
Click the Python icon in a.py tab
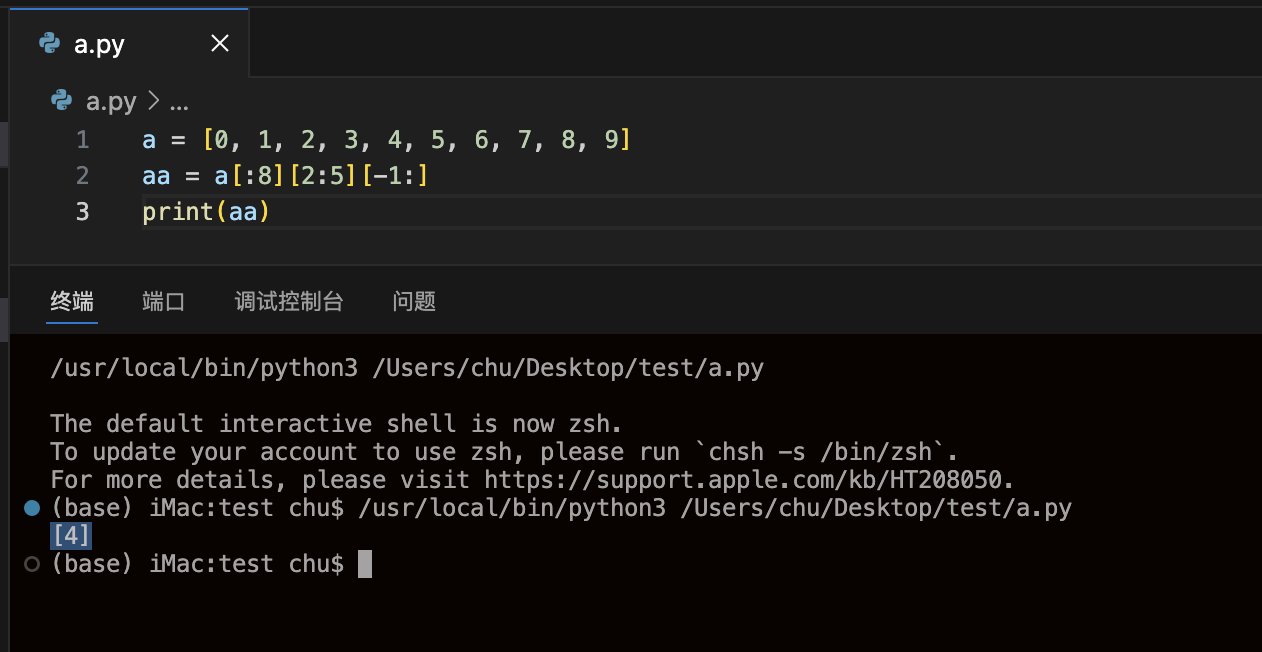tap(49, 43)
